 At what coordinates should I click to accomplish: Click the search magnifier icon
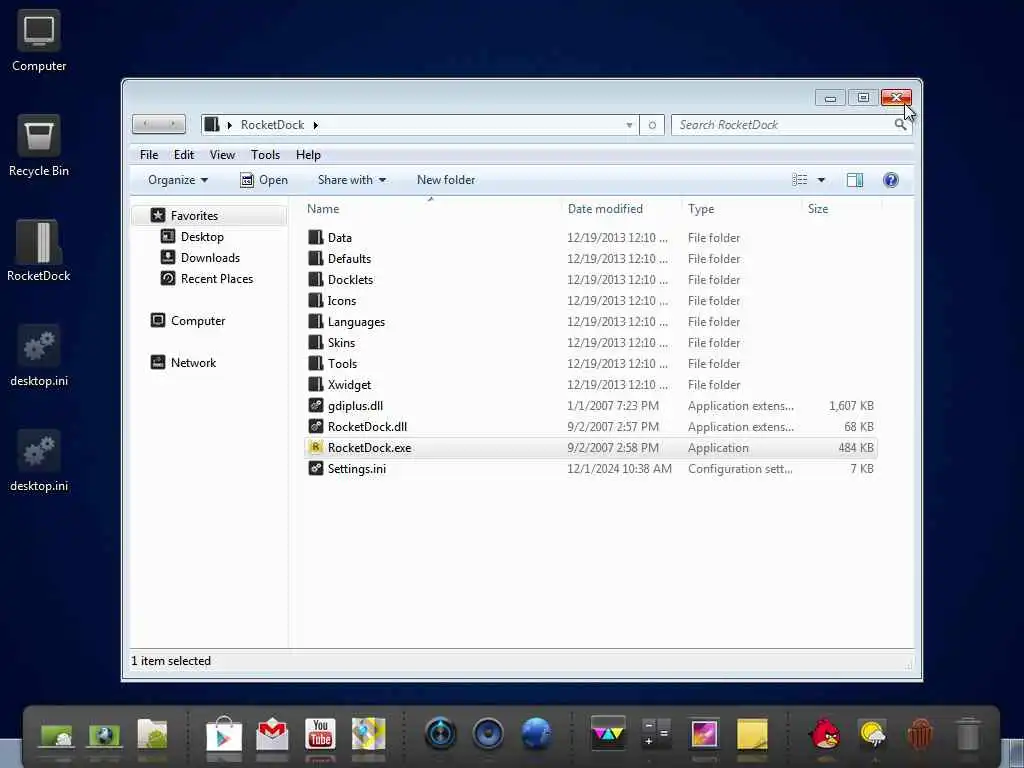click(901, 124)
